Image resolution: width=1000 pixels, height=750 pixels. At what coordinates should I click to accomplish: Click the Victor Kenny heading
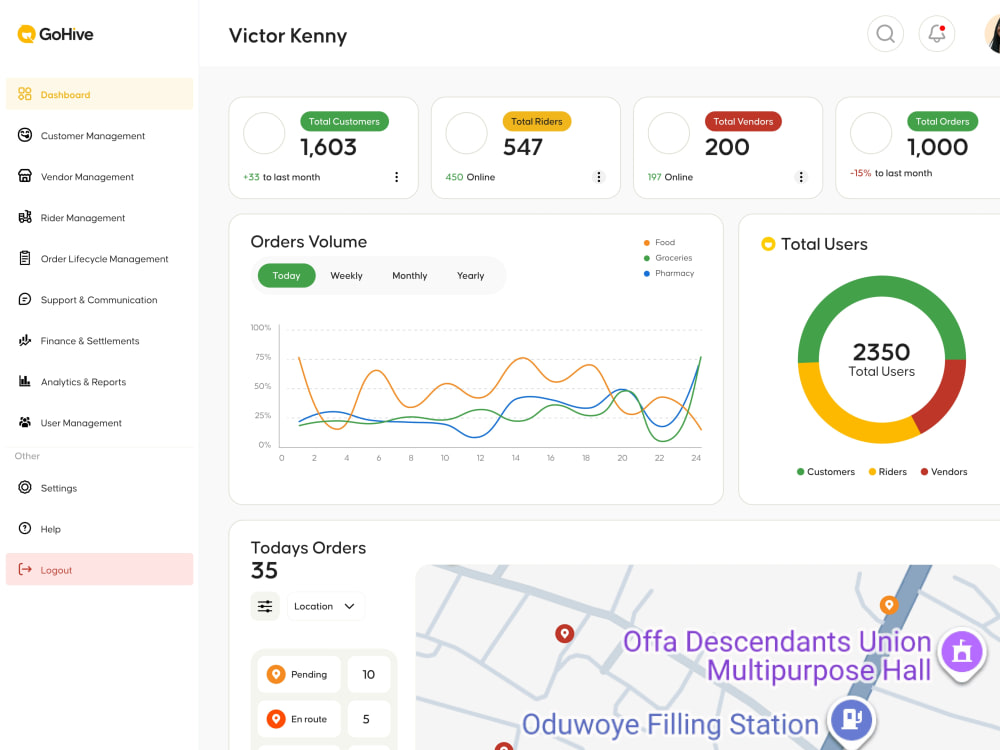pos(288,35)
